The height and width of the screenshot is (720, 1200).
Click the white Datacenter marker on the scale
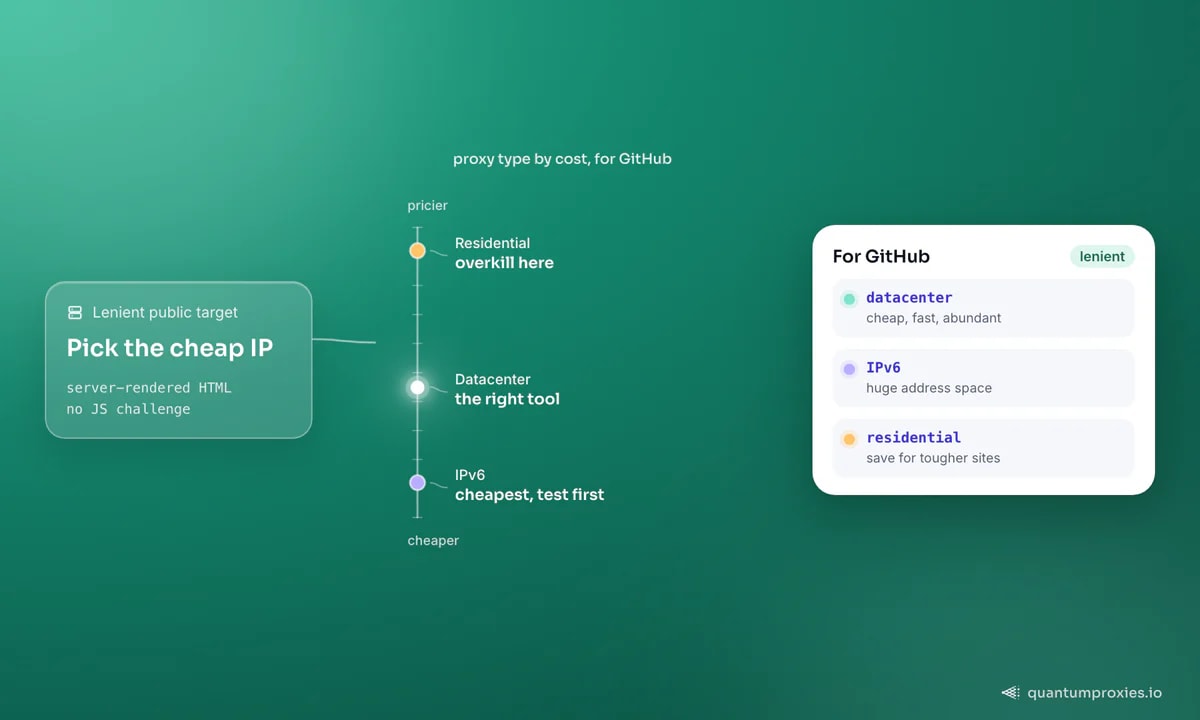point(417,387)
